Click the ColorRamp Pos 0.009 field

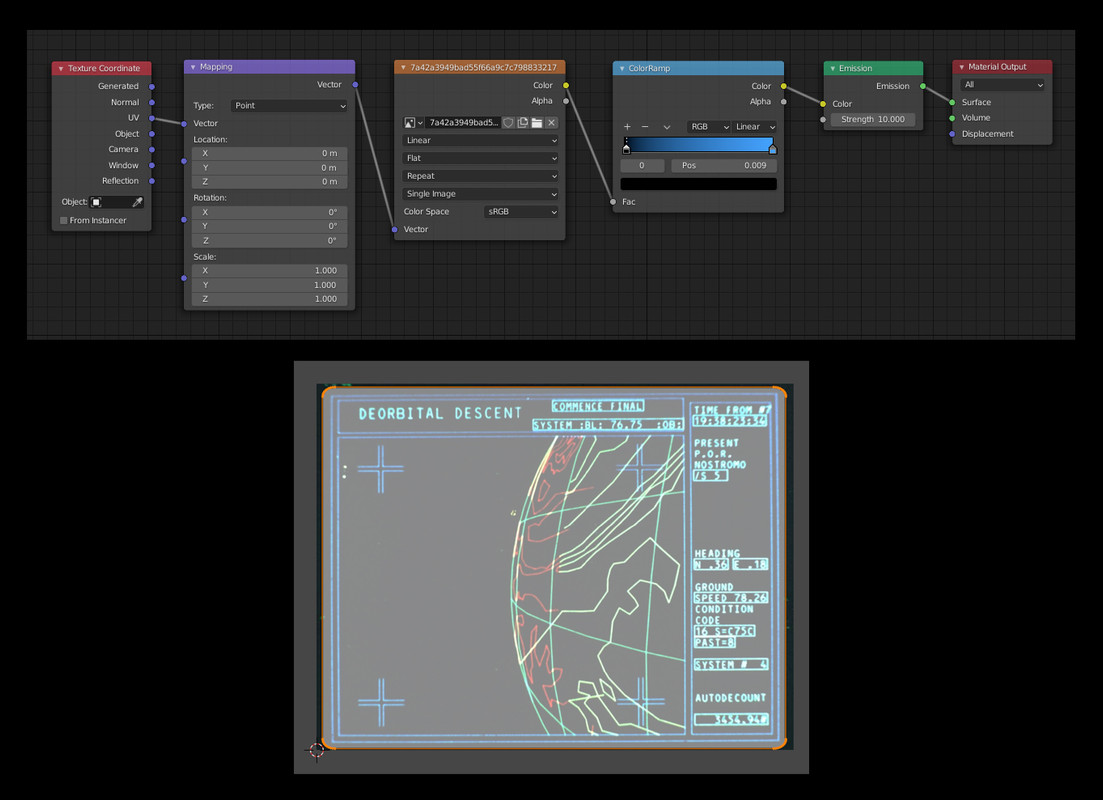click(x=724, y=166)
